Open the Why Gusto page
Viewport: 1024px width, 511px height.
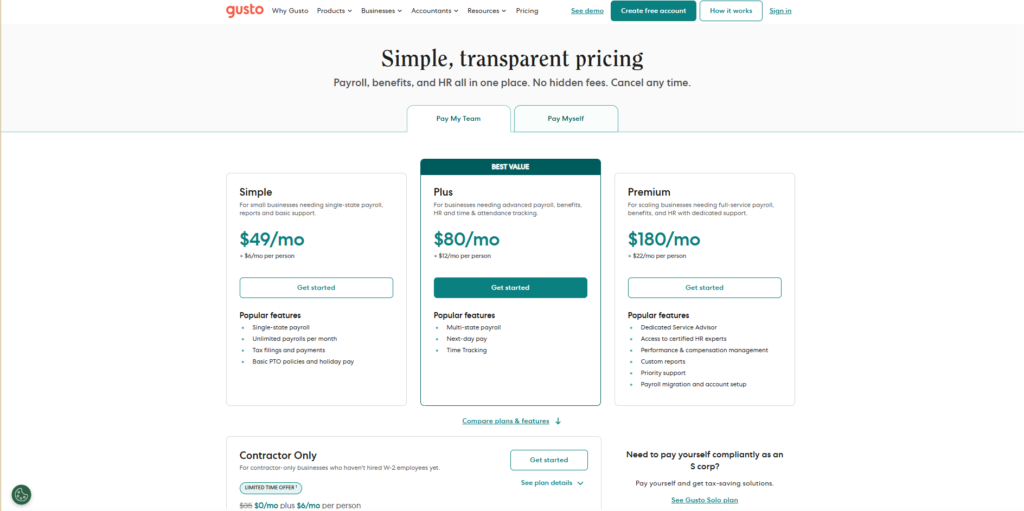[290, 11]
